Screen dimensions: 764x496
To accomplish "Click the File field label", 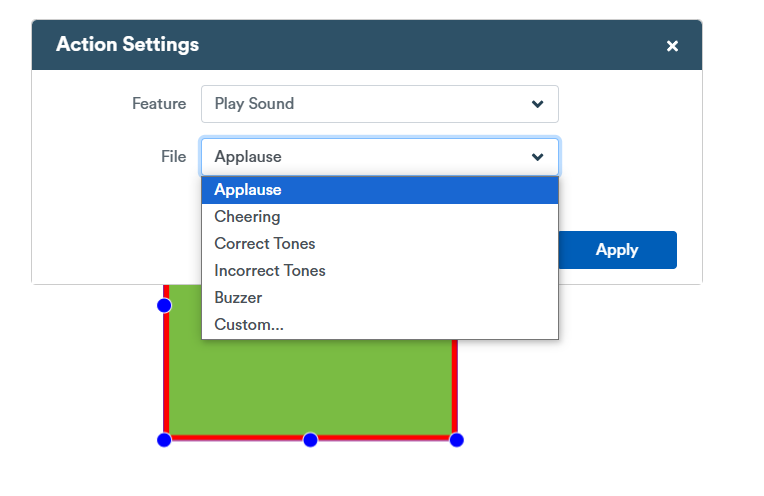I will click(x=173, y=157).
